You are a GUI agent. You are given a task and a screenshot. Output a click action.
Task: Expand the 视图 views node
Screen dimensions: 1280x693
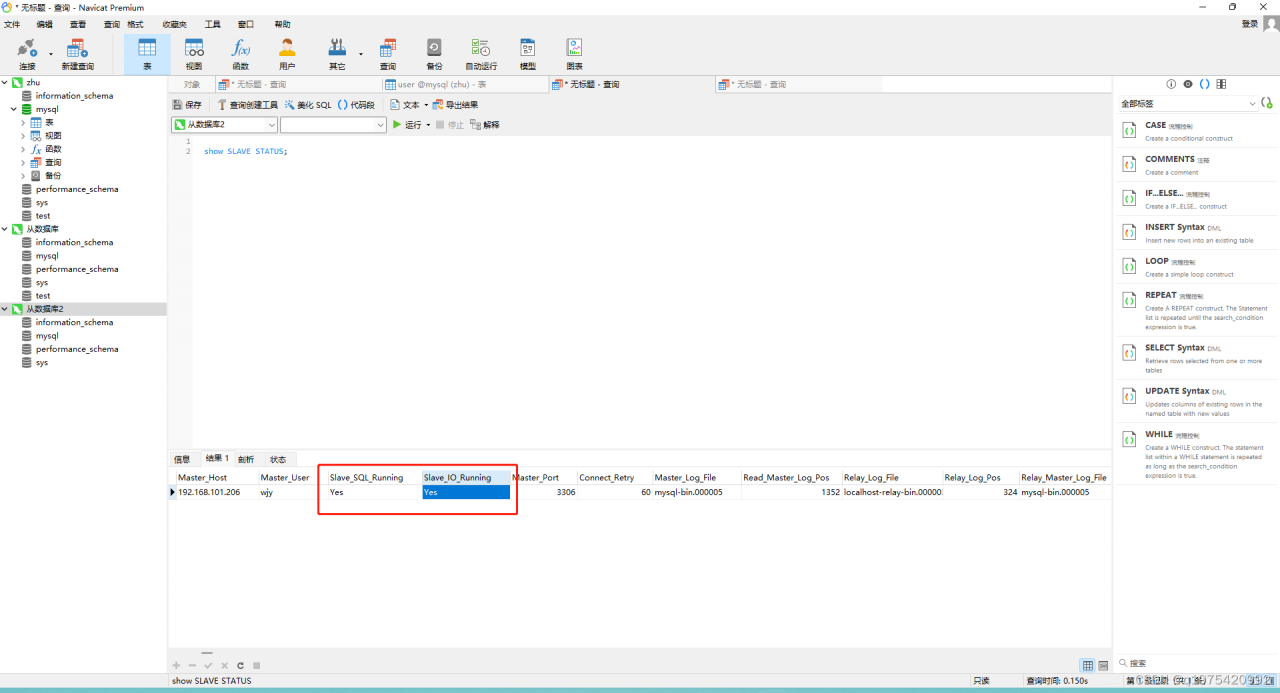tap(23, 135)
